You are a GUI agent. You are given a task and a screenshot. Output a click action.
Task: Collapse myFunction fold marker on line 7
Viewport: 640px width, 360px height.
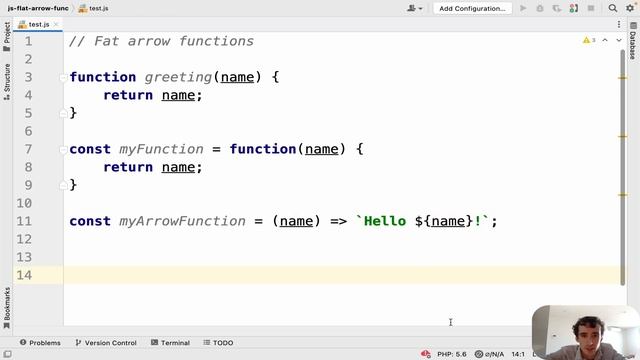[x=63, y=149]
